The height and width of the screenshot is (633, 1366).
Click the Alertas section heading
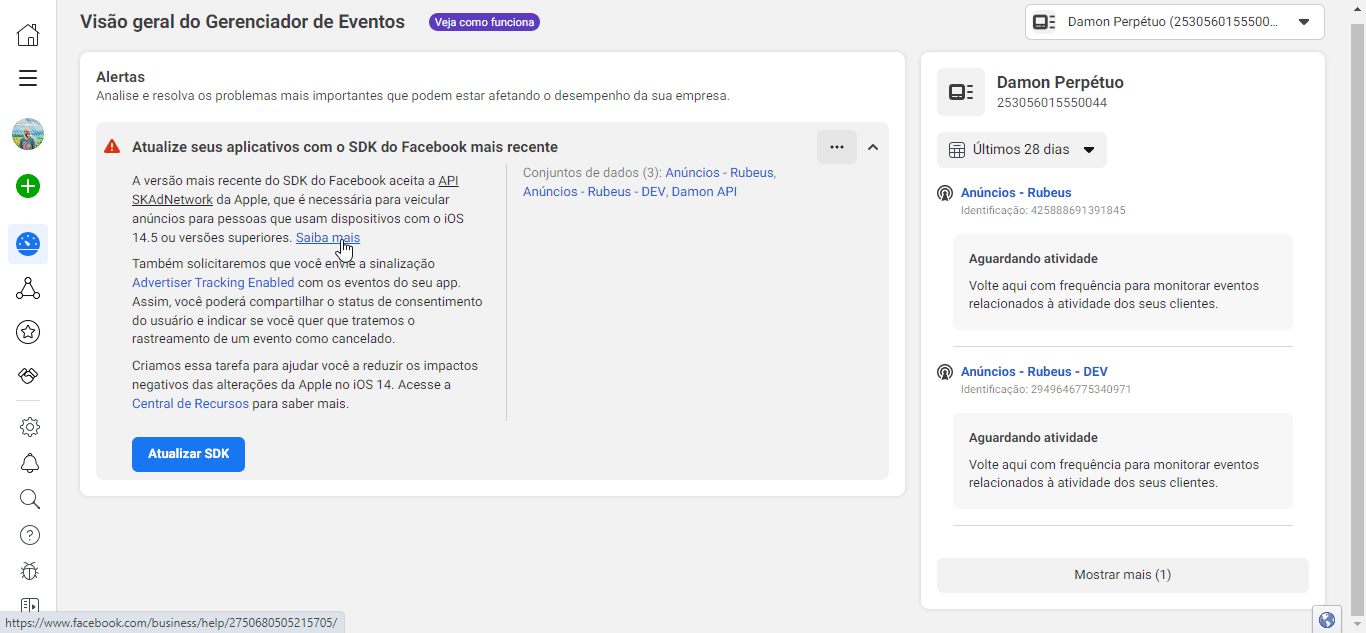click(x=120, y=77)
